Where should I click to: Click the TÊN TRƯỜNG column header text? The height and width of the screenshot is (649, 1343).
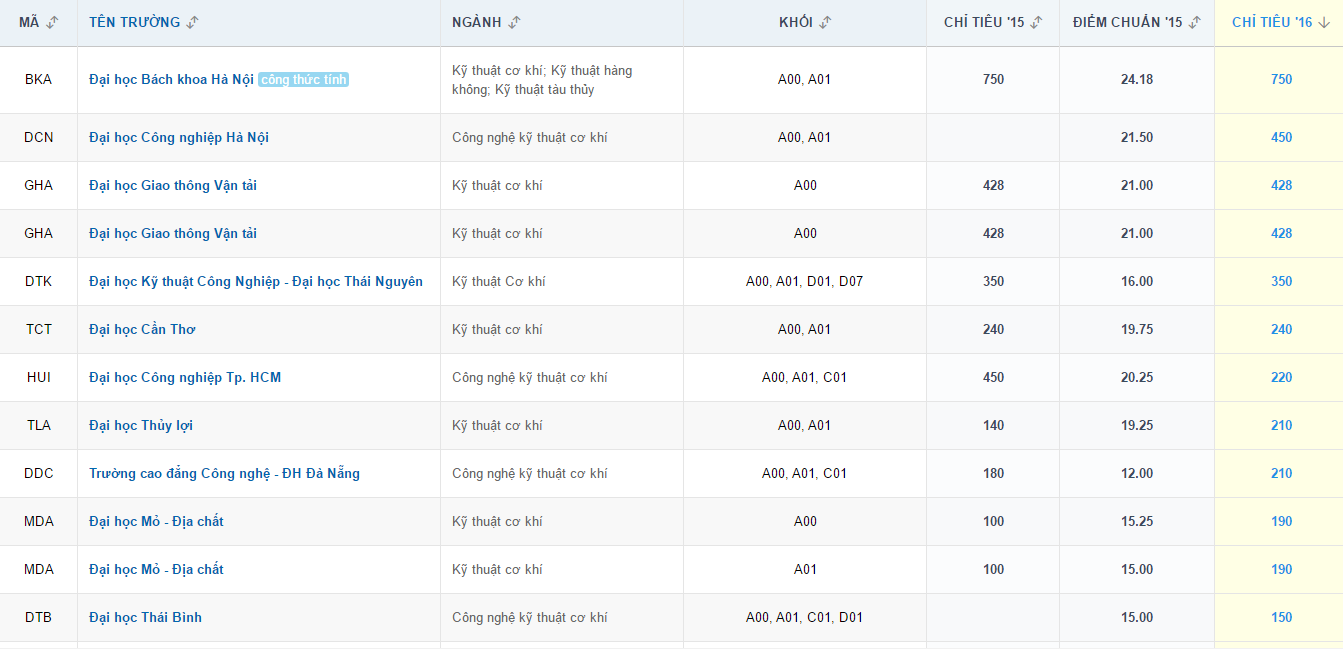[x=135, y=23]
